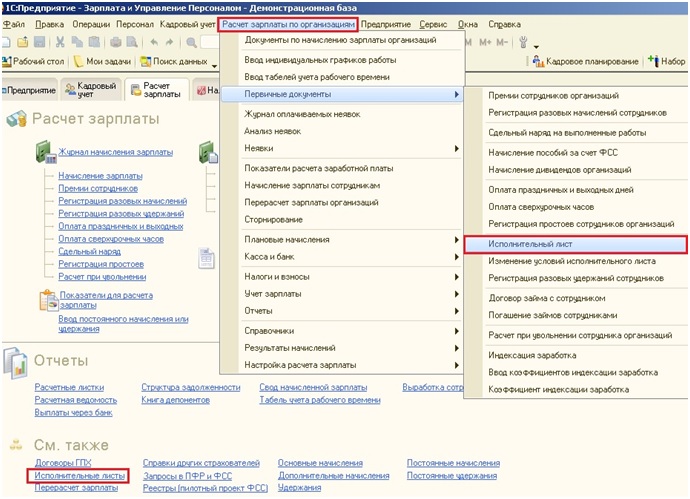
Task: Click the copy toolbar icon
Action: (x=77, y=42)
